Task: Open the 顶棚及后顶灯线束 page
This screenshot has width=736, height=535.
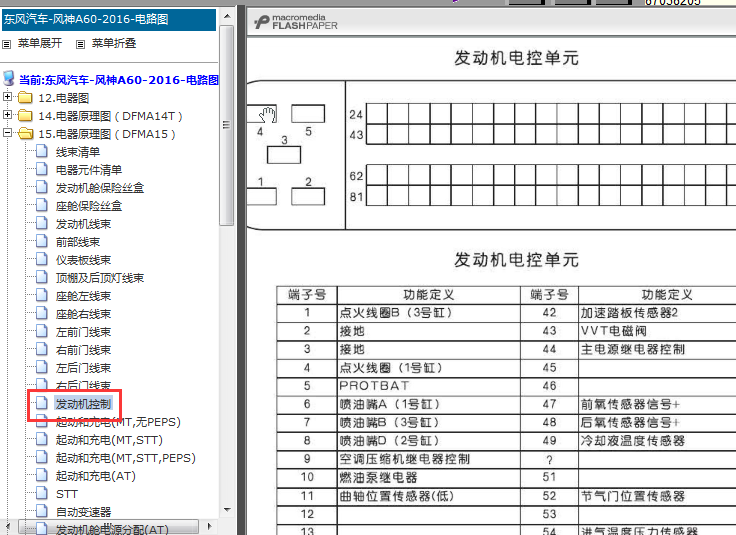Action: tap(100, 278)
